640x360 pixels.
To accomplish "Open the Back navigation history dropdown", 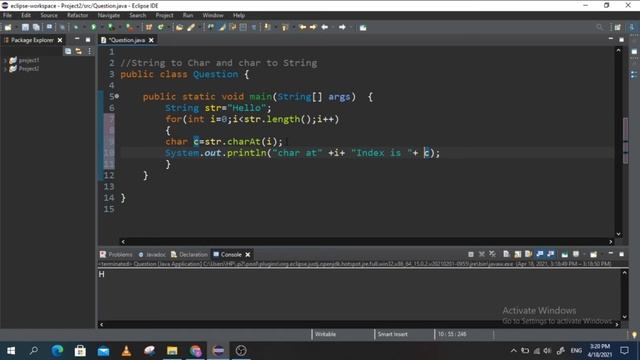I will (x=332, y=27).
